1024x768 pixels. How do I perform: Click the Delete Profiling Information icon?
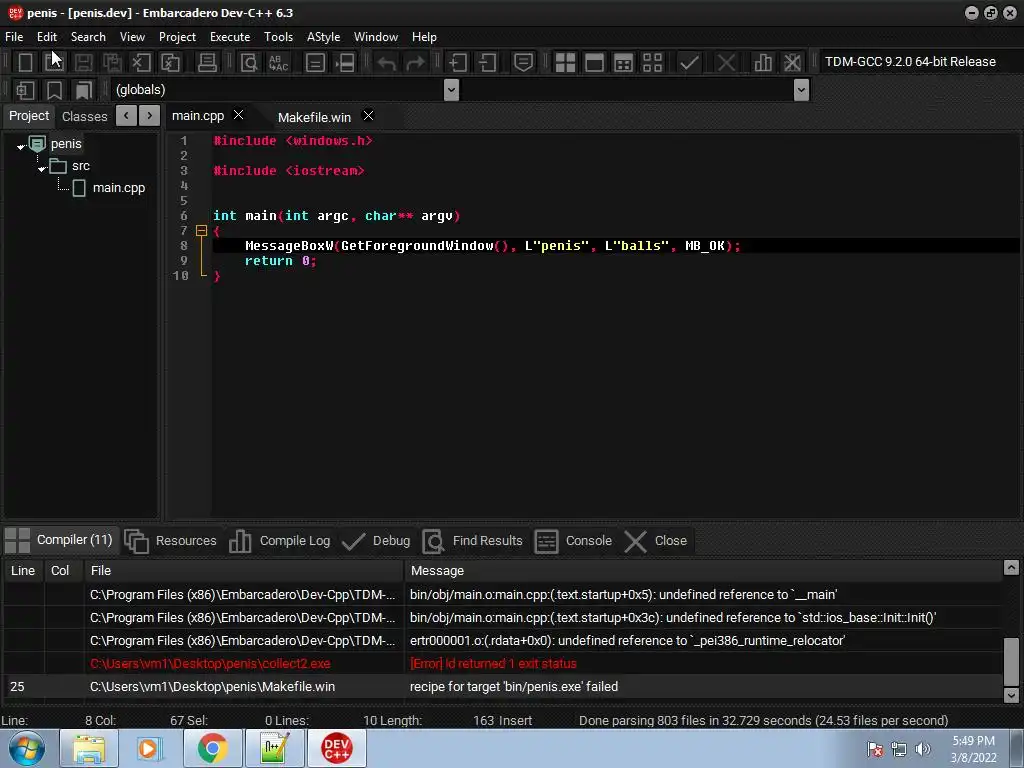[792, 63]
